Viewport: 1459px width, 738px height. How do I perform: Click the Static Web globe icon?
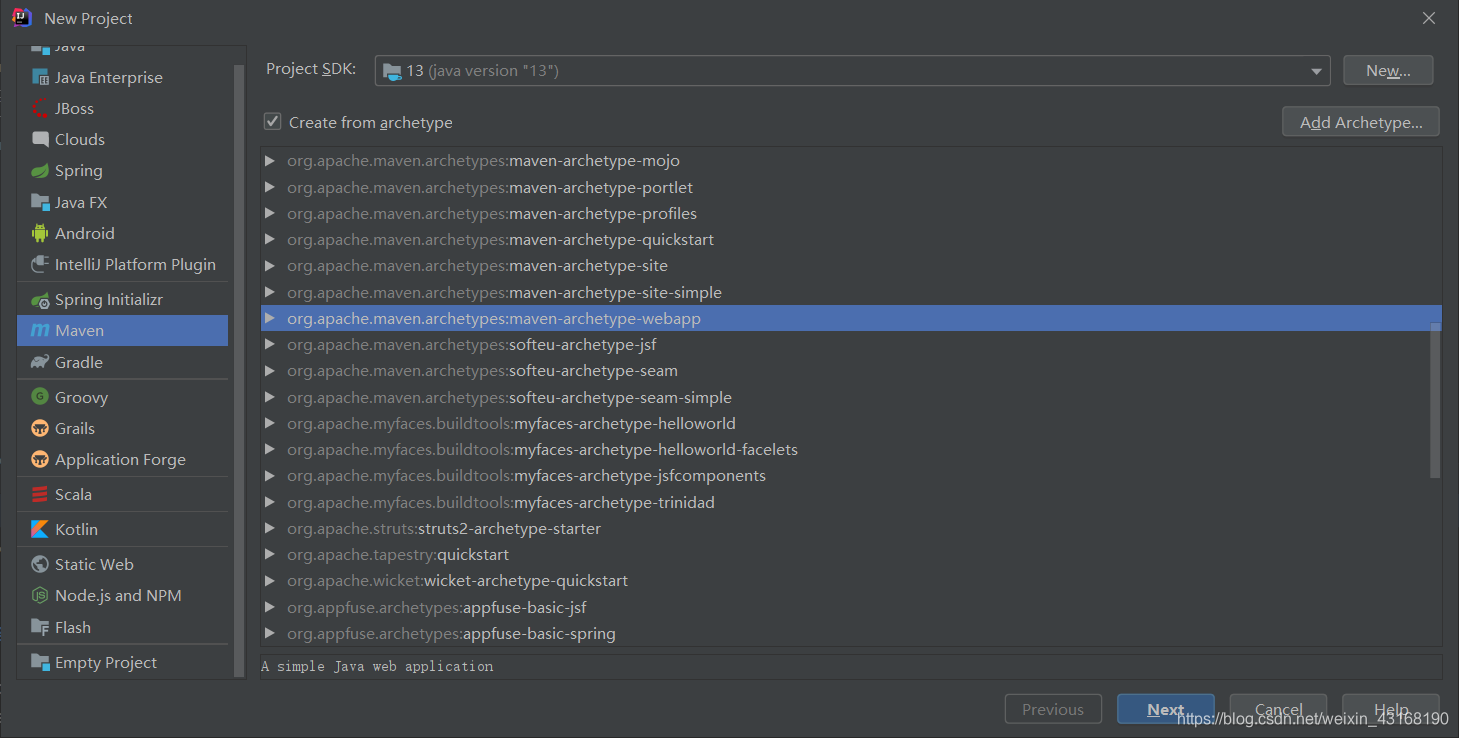tap(40, 564)
